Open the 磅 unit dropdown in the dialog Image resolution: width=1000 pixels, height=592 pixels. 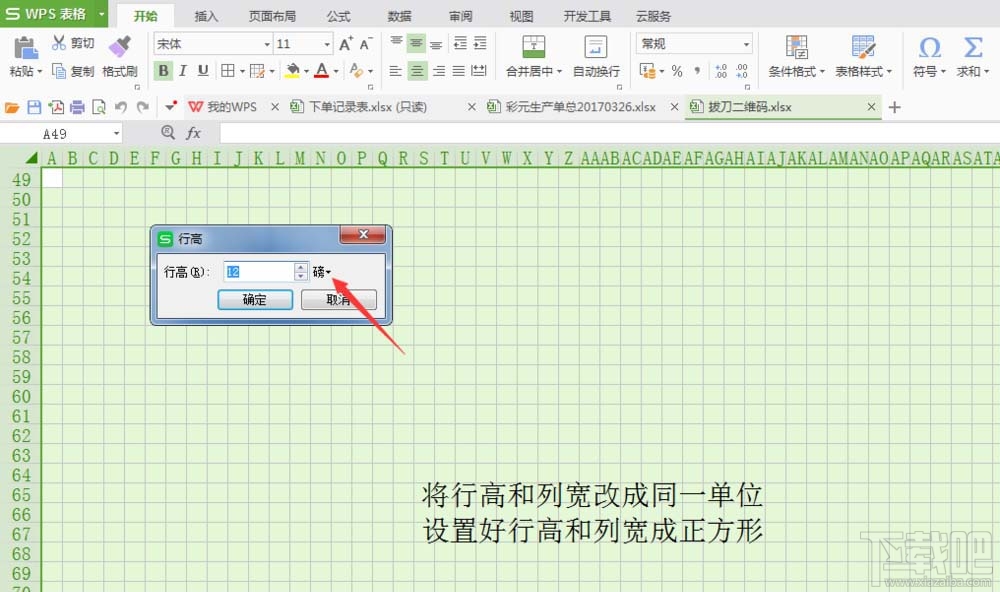[324, 272]
